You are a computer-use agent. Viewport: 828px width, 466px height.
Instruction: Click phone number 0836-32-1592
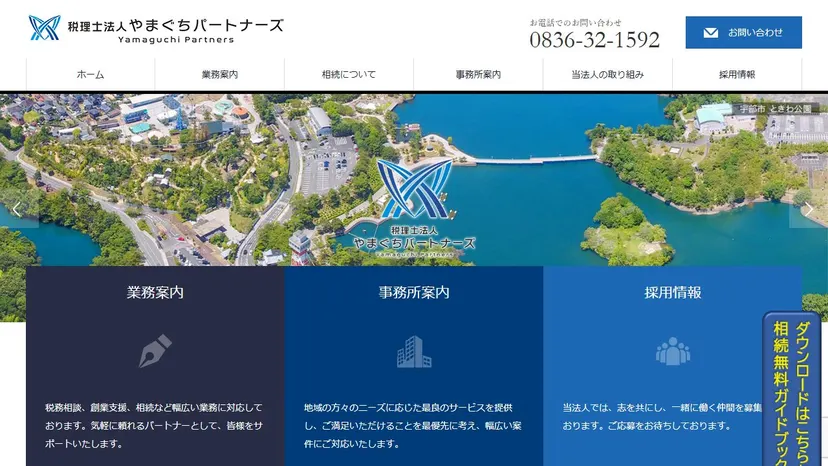[595, 40]
